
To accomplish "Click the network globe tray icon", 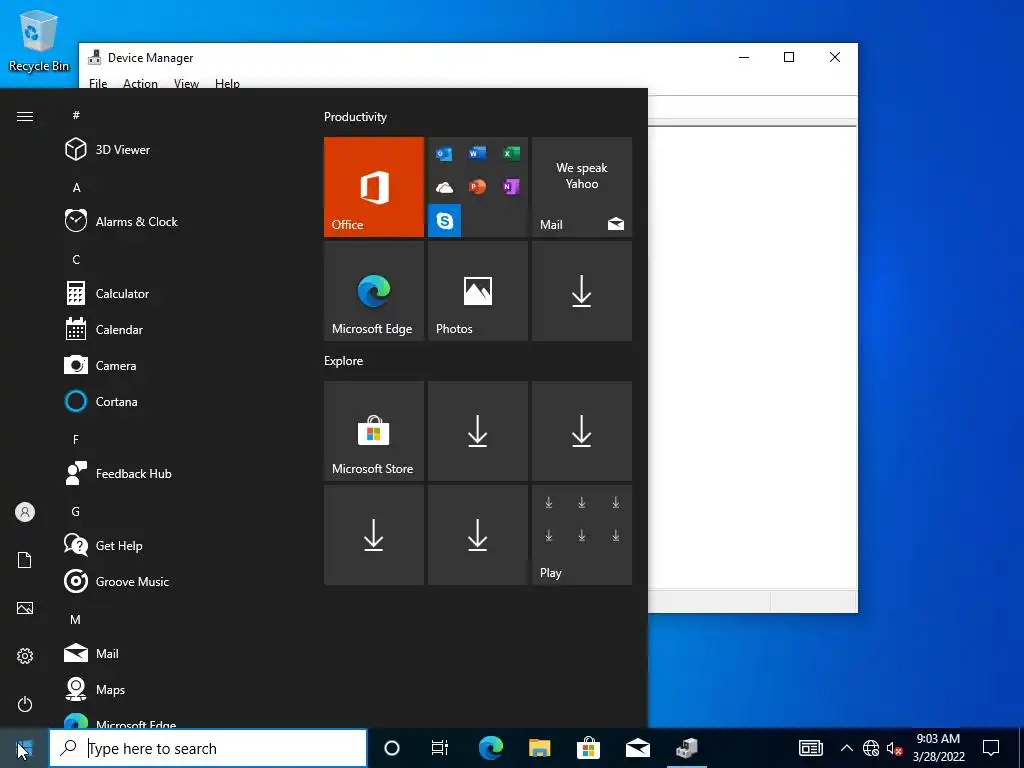I will pos(871,748).
